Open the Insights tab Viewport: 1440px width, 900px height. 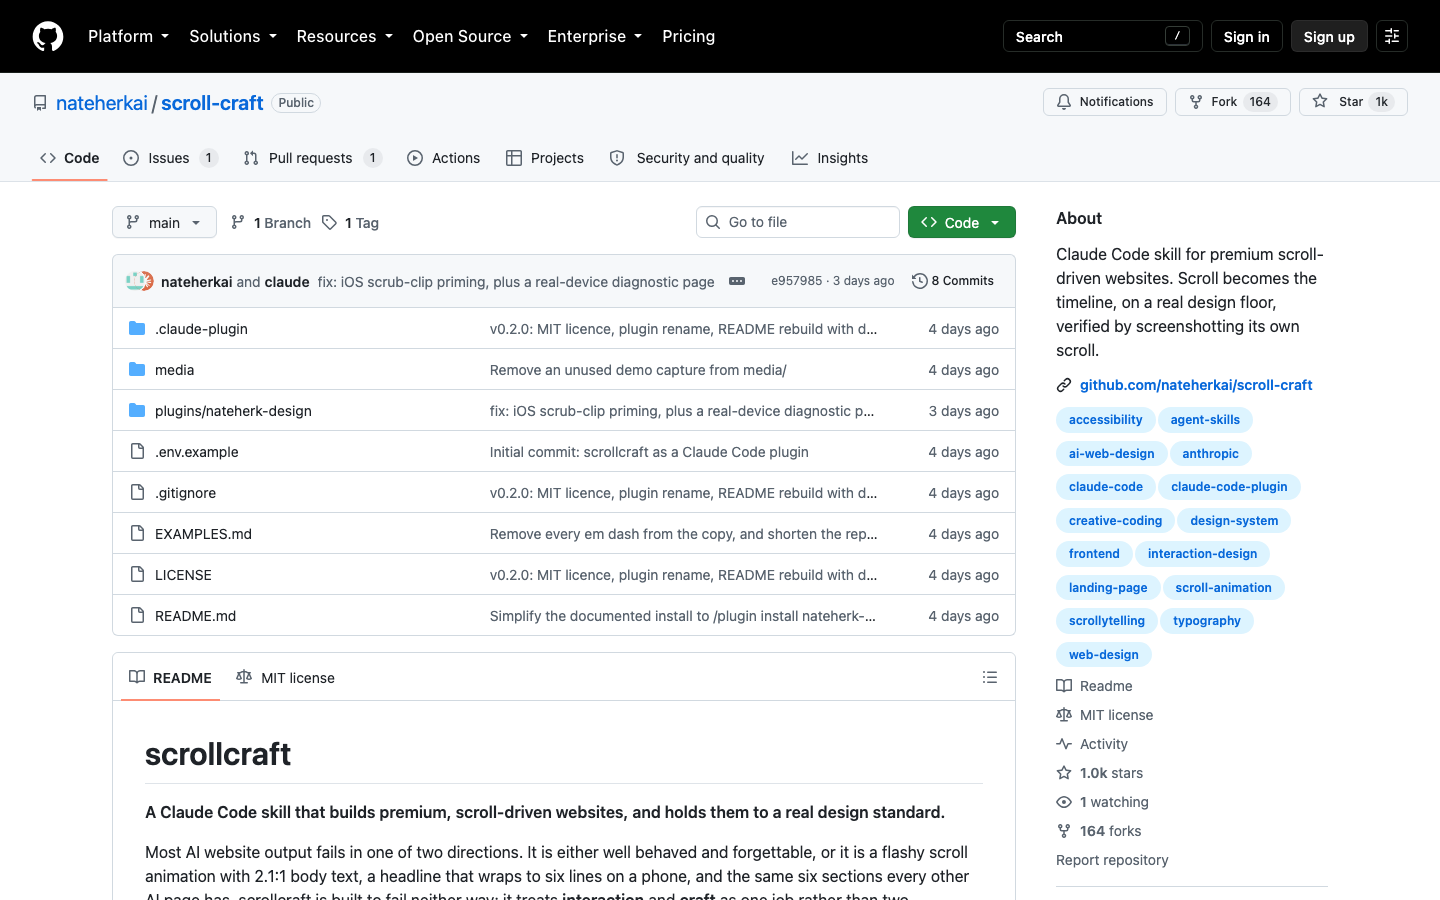coord(830,158)
